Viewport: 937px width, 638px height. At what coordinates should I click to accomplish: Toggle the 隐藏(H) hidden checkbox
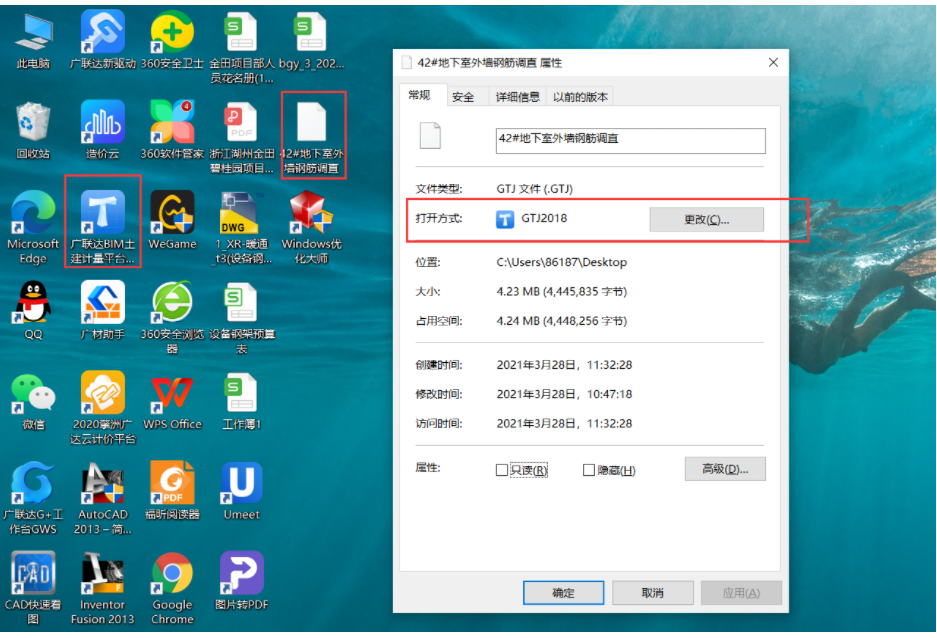tap(589, 471)
